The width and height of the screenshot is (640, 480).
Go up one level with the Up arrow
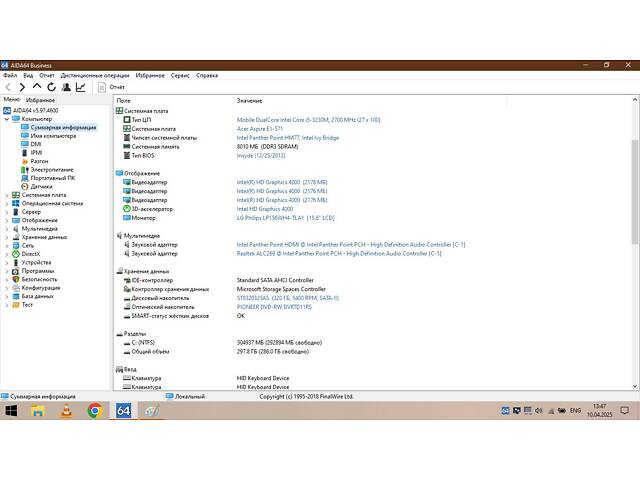click(37, 87)
